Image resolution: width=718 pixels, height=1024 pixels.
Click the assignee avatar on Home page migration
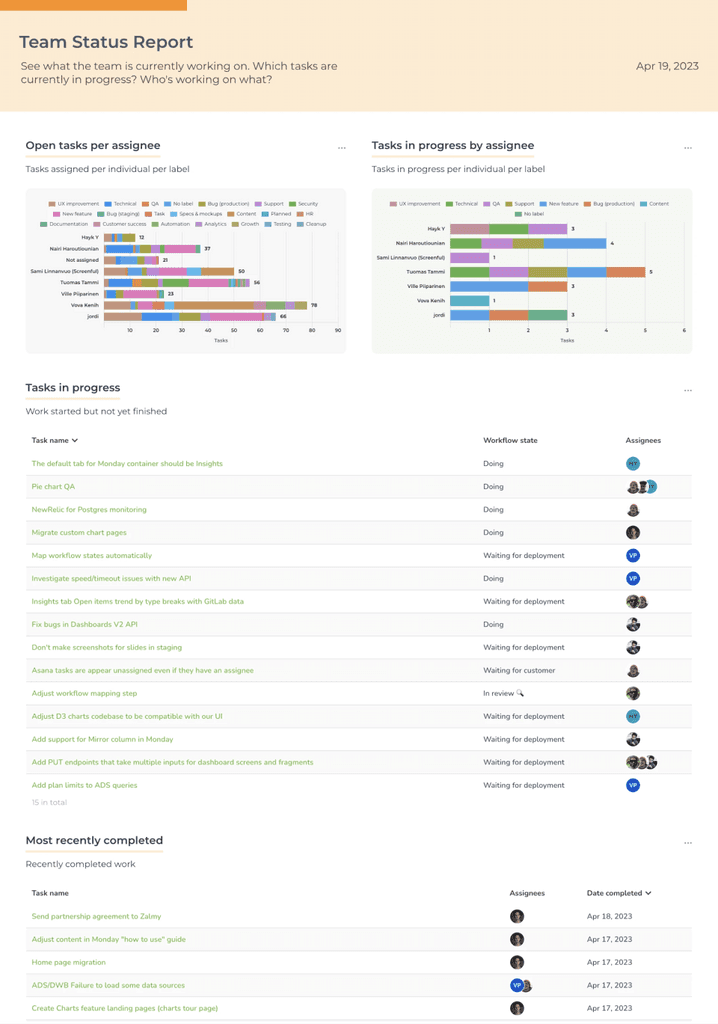tap(517, 962)
